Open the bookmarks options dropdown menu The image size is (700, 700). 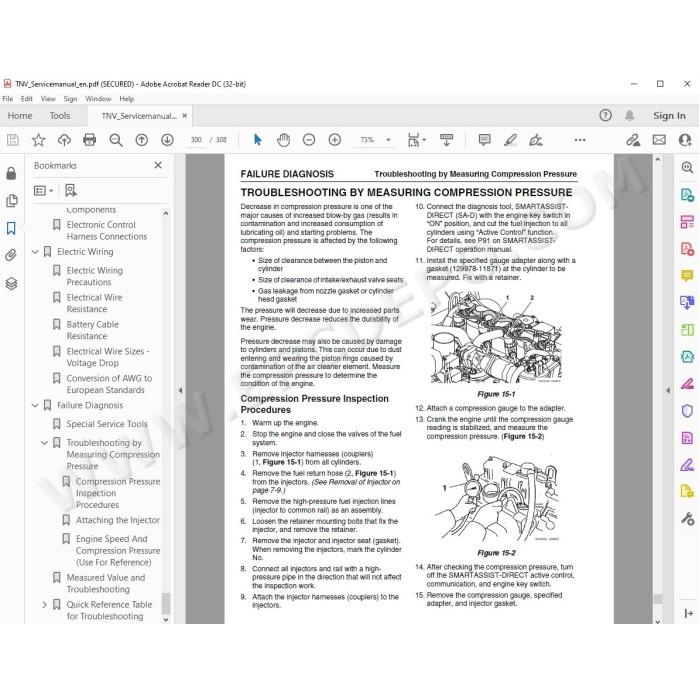tap(43, 191)
